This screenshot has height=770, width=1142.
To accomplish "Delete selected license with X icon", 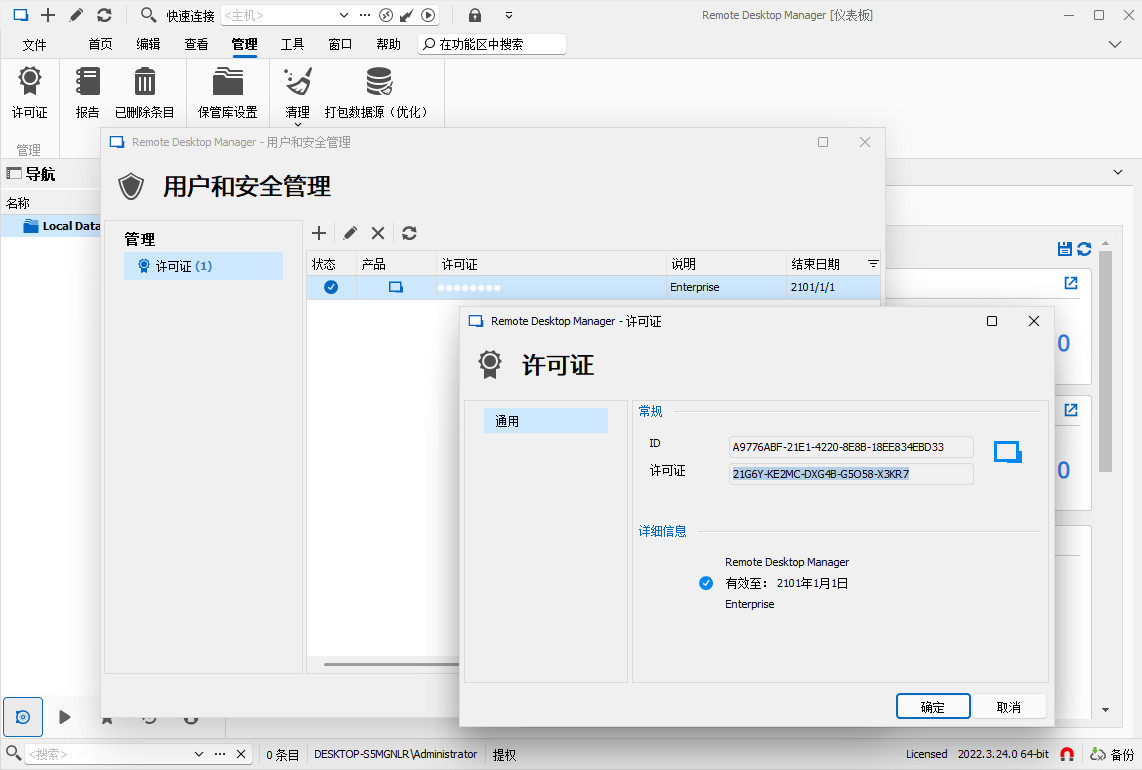I will (x=378, y=233).
